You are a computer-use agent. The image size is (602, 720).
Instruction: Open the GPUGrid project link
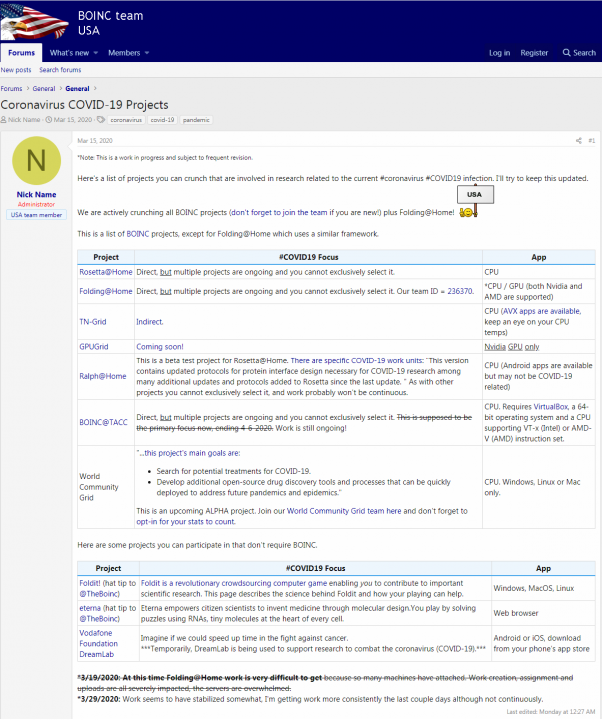tap(94, 347)
